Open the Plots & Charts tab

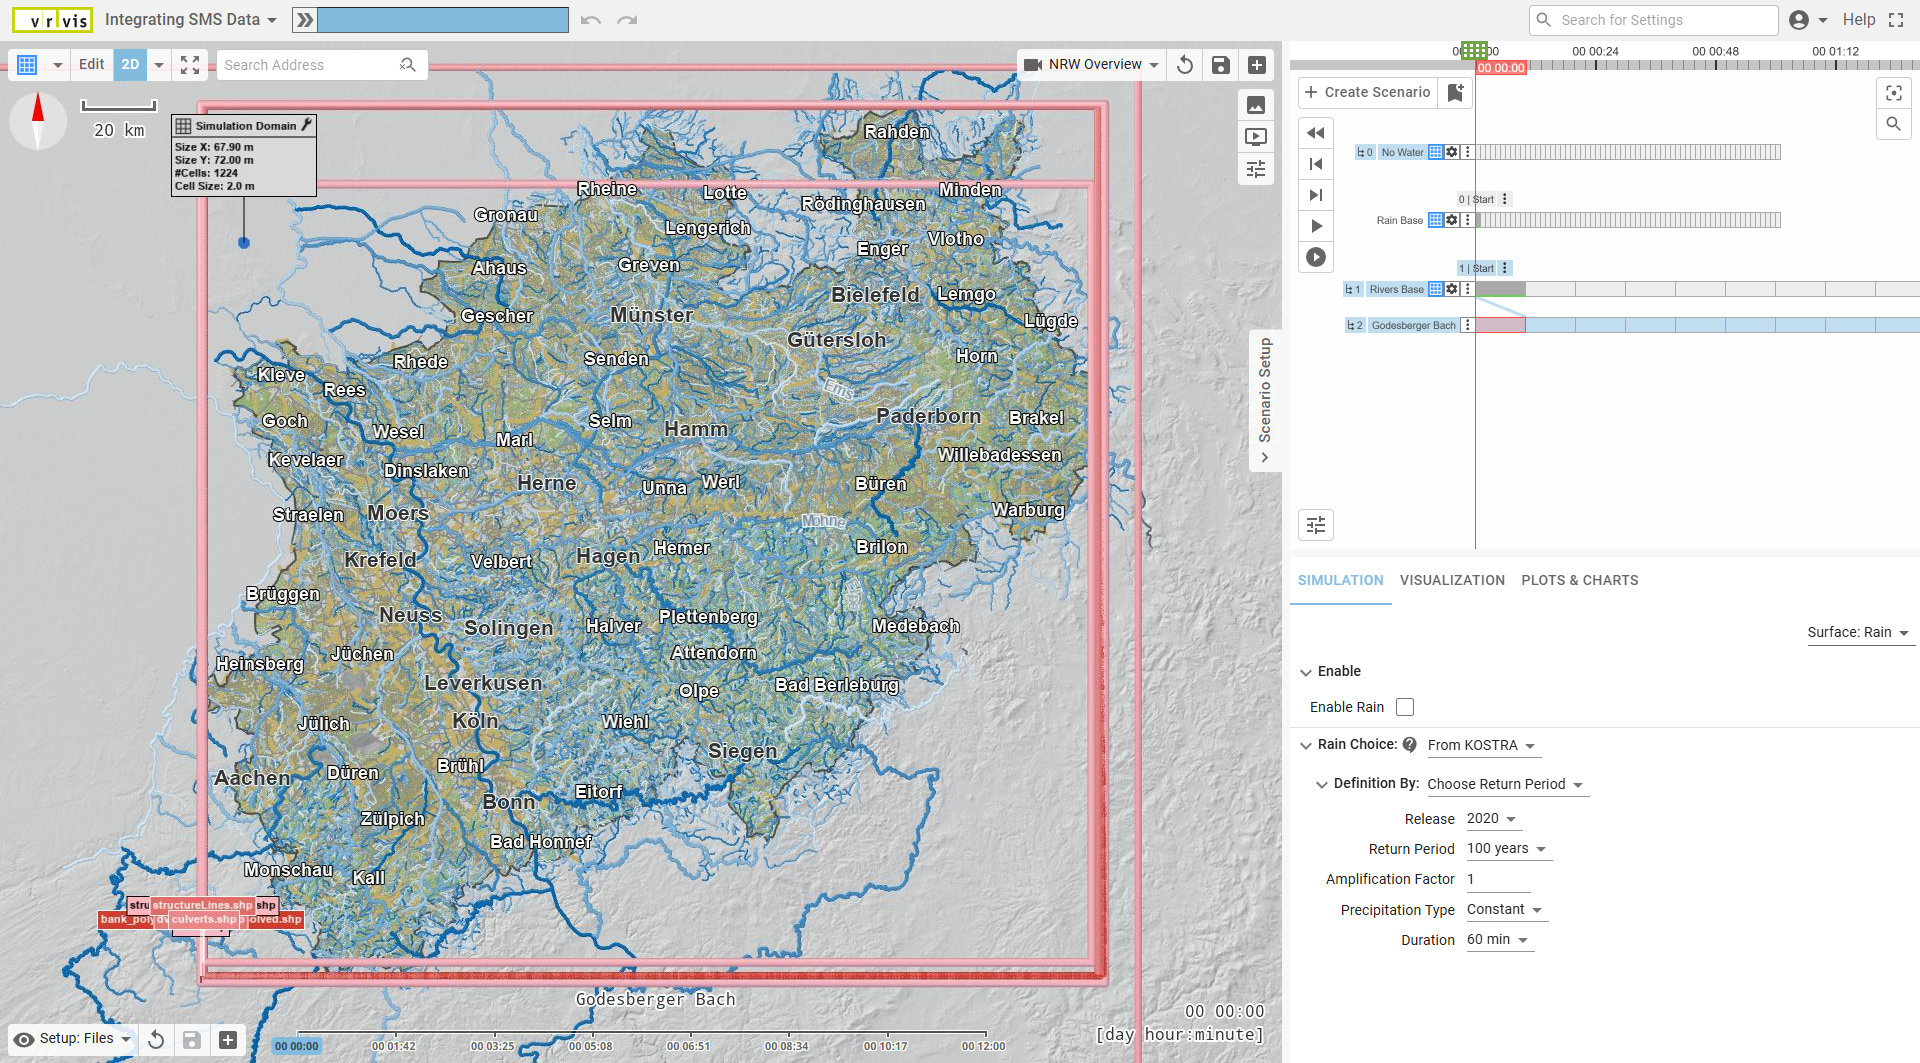click(x=1579, y=580)
